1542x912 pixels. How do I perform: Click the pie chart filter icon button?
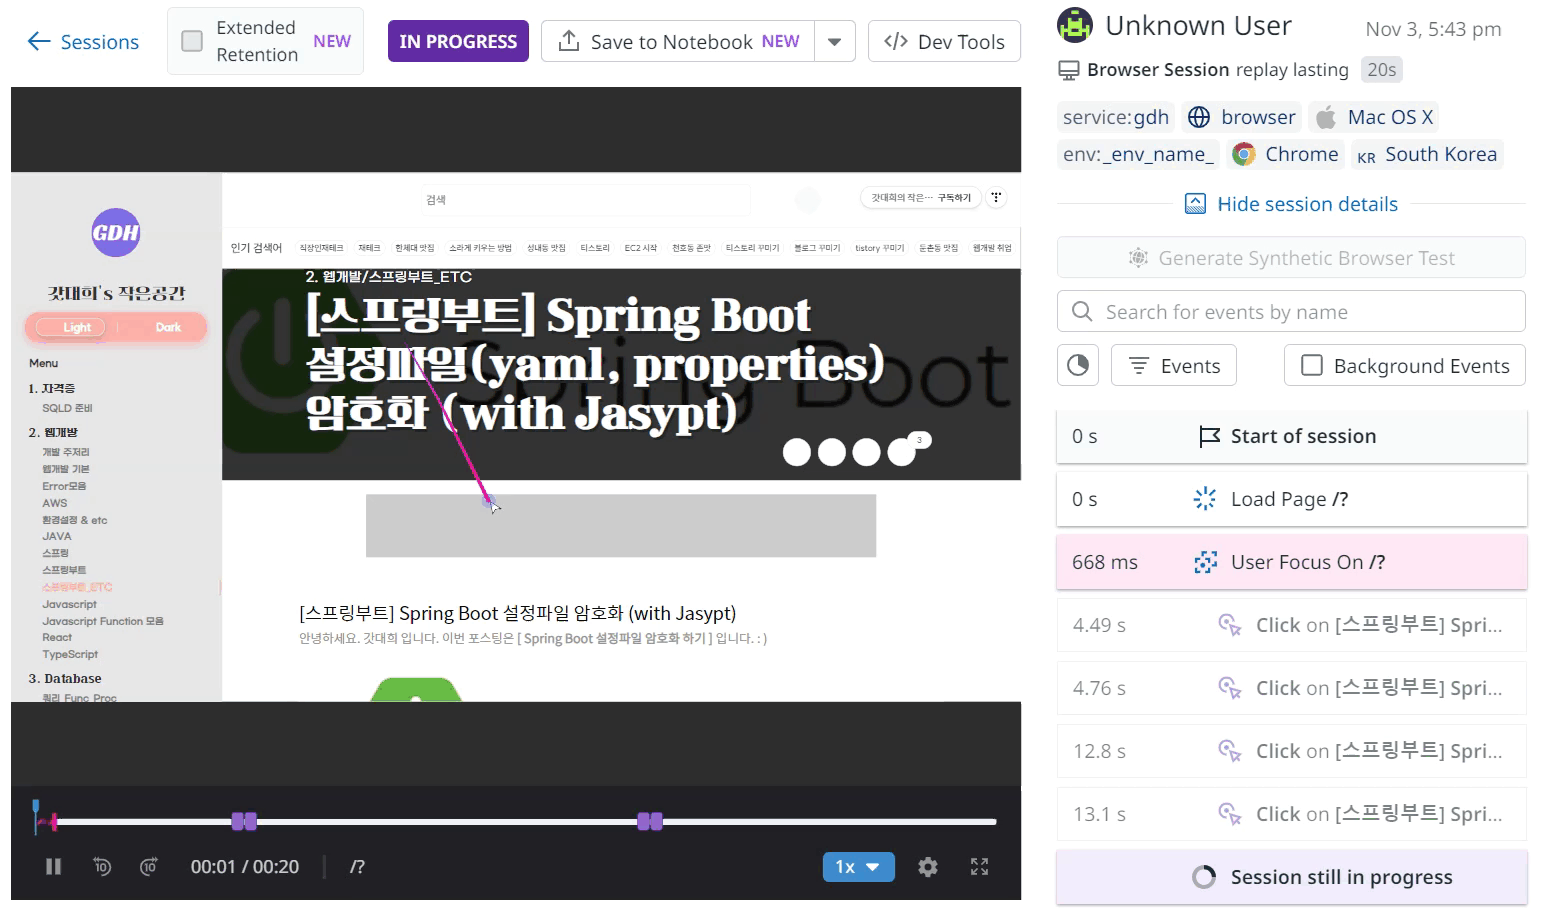point(1078,366)
